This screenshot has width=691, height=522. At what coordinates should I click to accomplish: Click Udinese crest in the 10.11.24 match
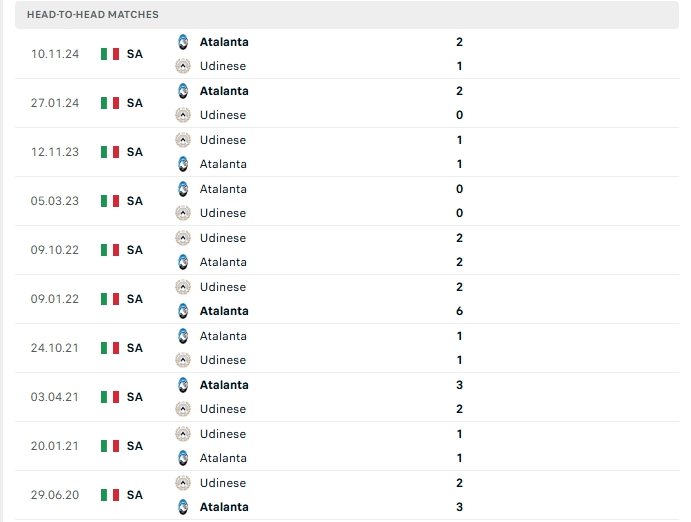[183, 66]
